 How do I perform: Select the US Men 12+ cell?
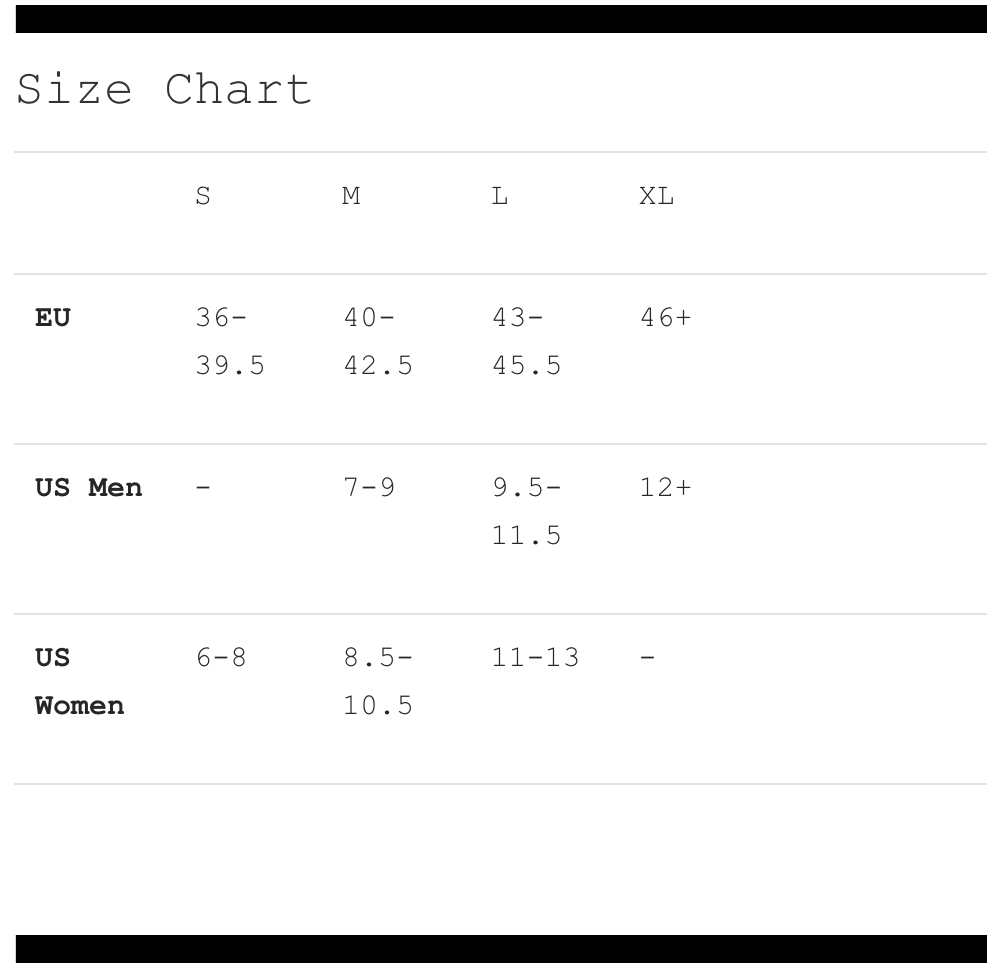665,489
